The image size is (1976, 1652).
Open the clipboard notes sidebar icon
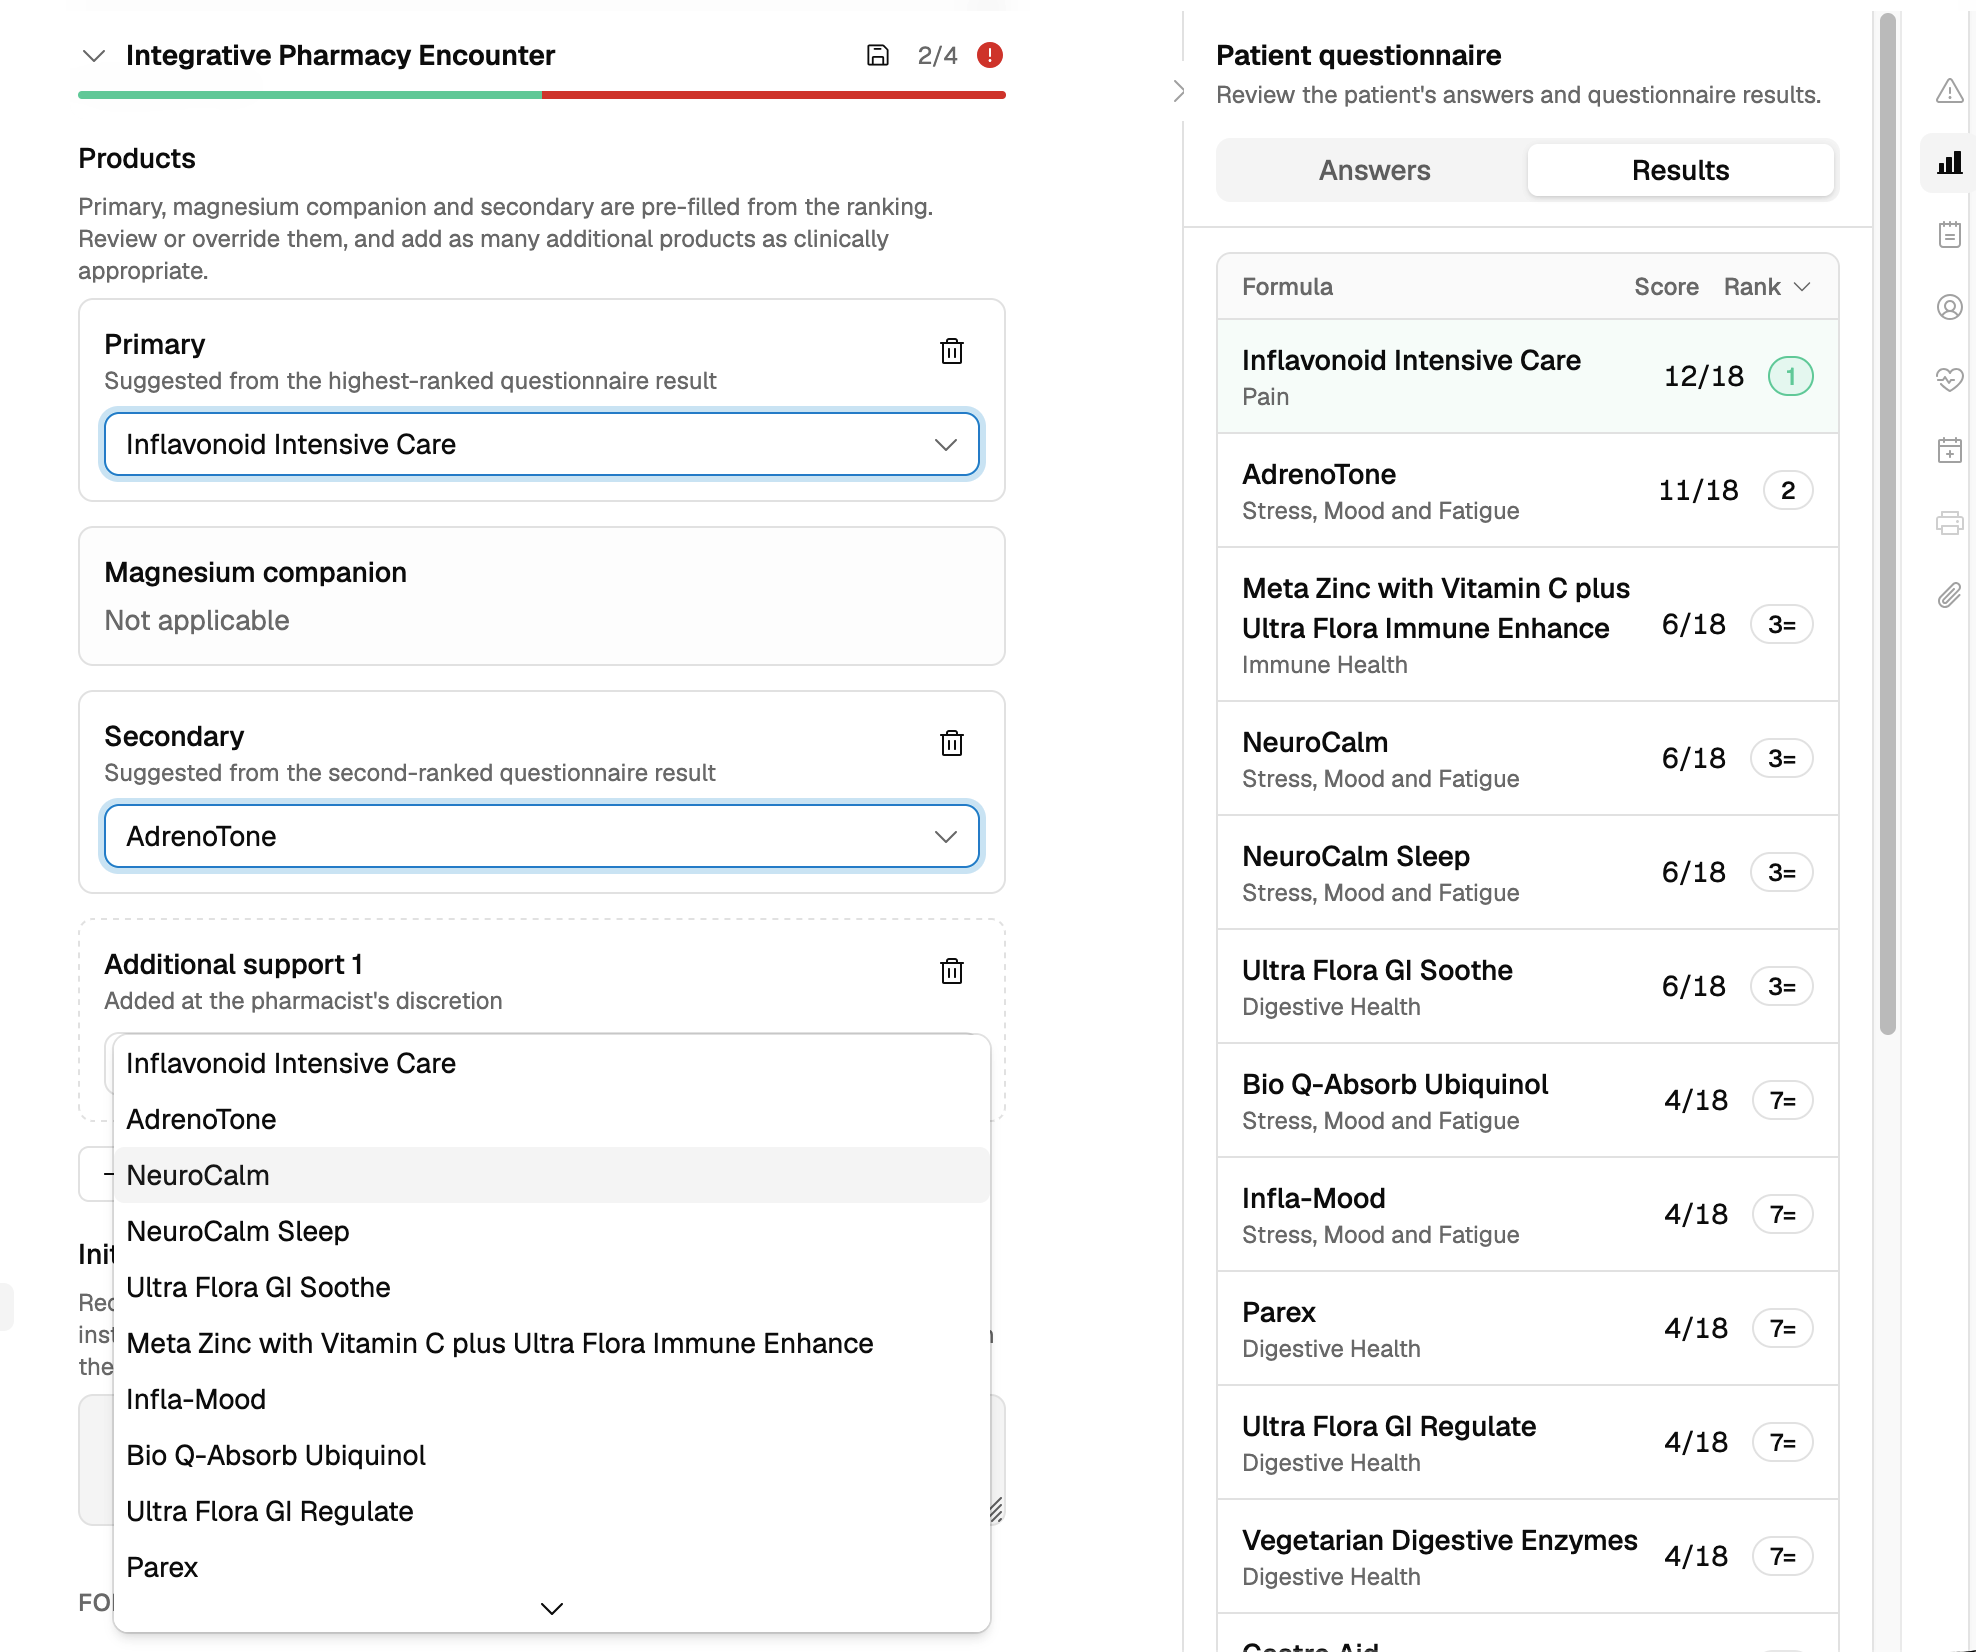pos(1949,235)
